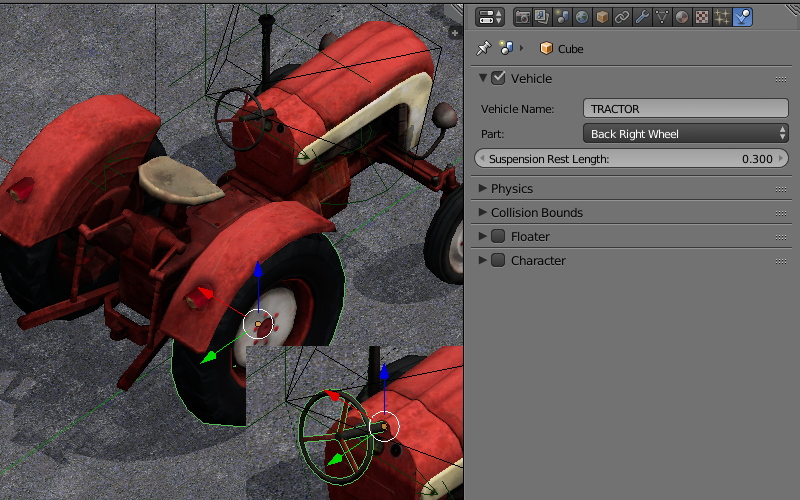Open the Scene tab in the properties header
Screen dimensions: 800x500
pos(562,17)
